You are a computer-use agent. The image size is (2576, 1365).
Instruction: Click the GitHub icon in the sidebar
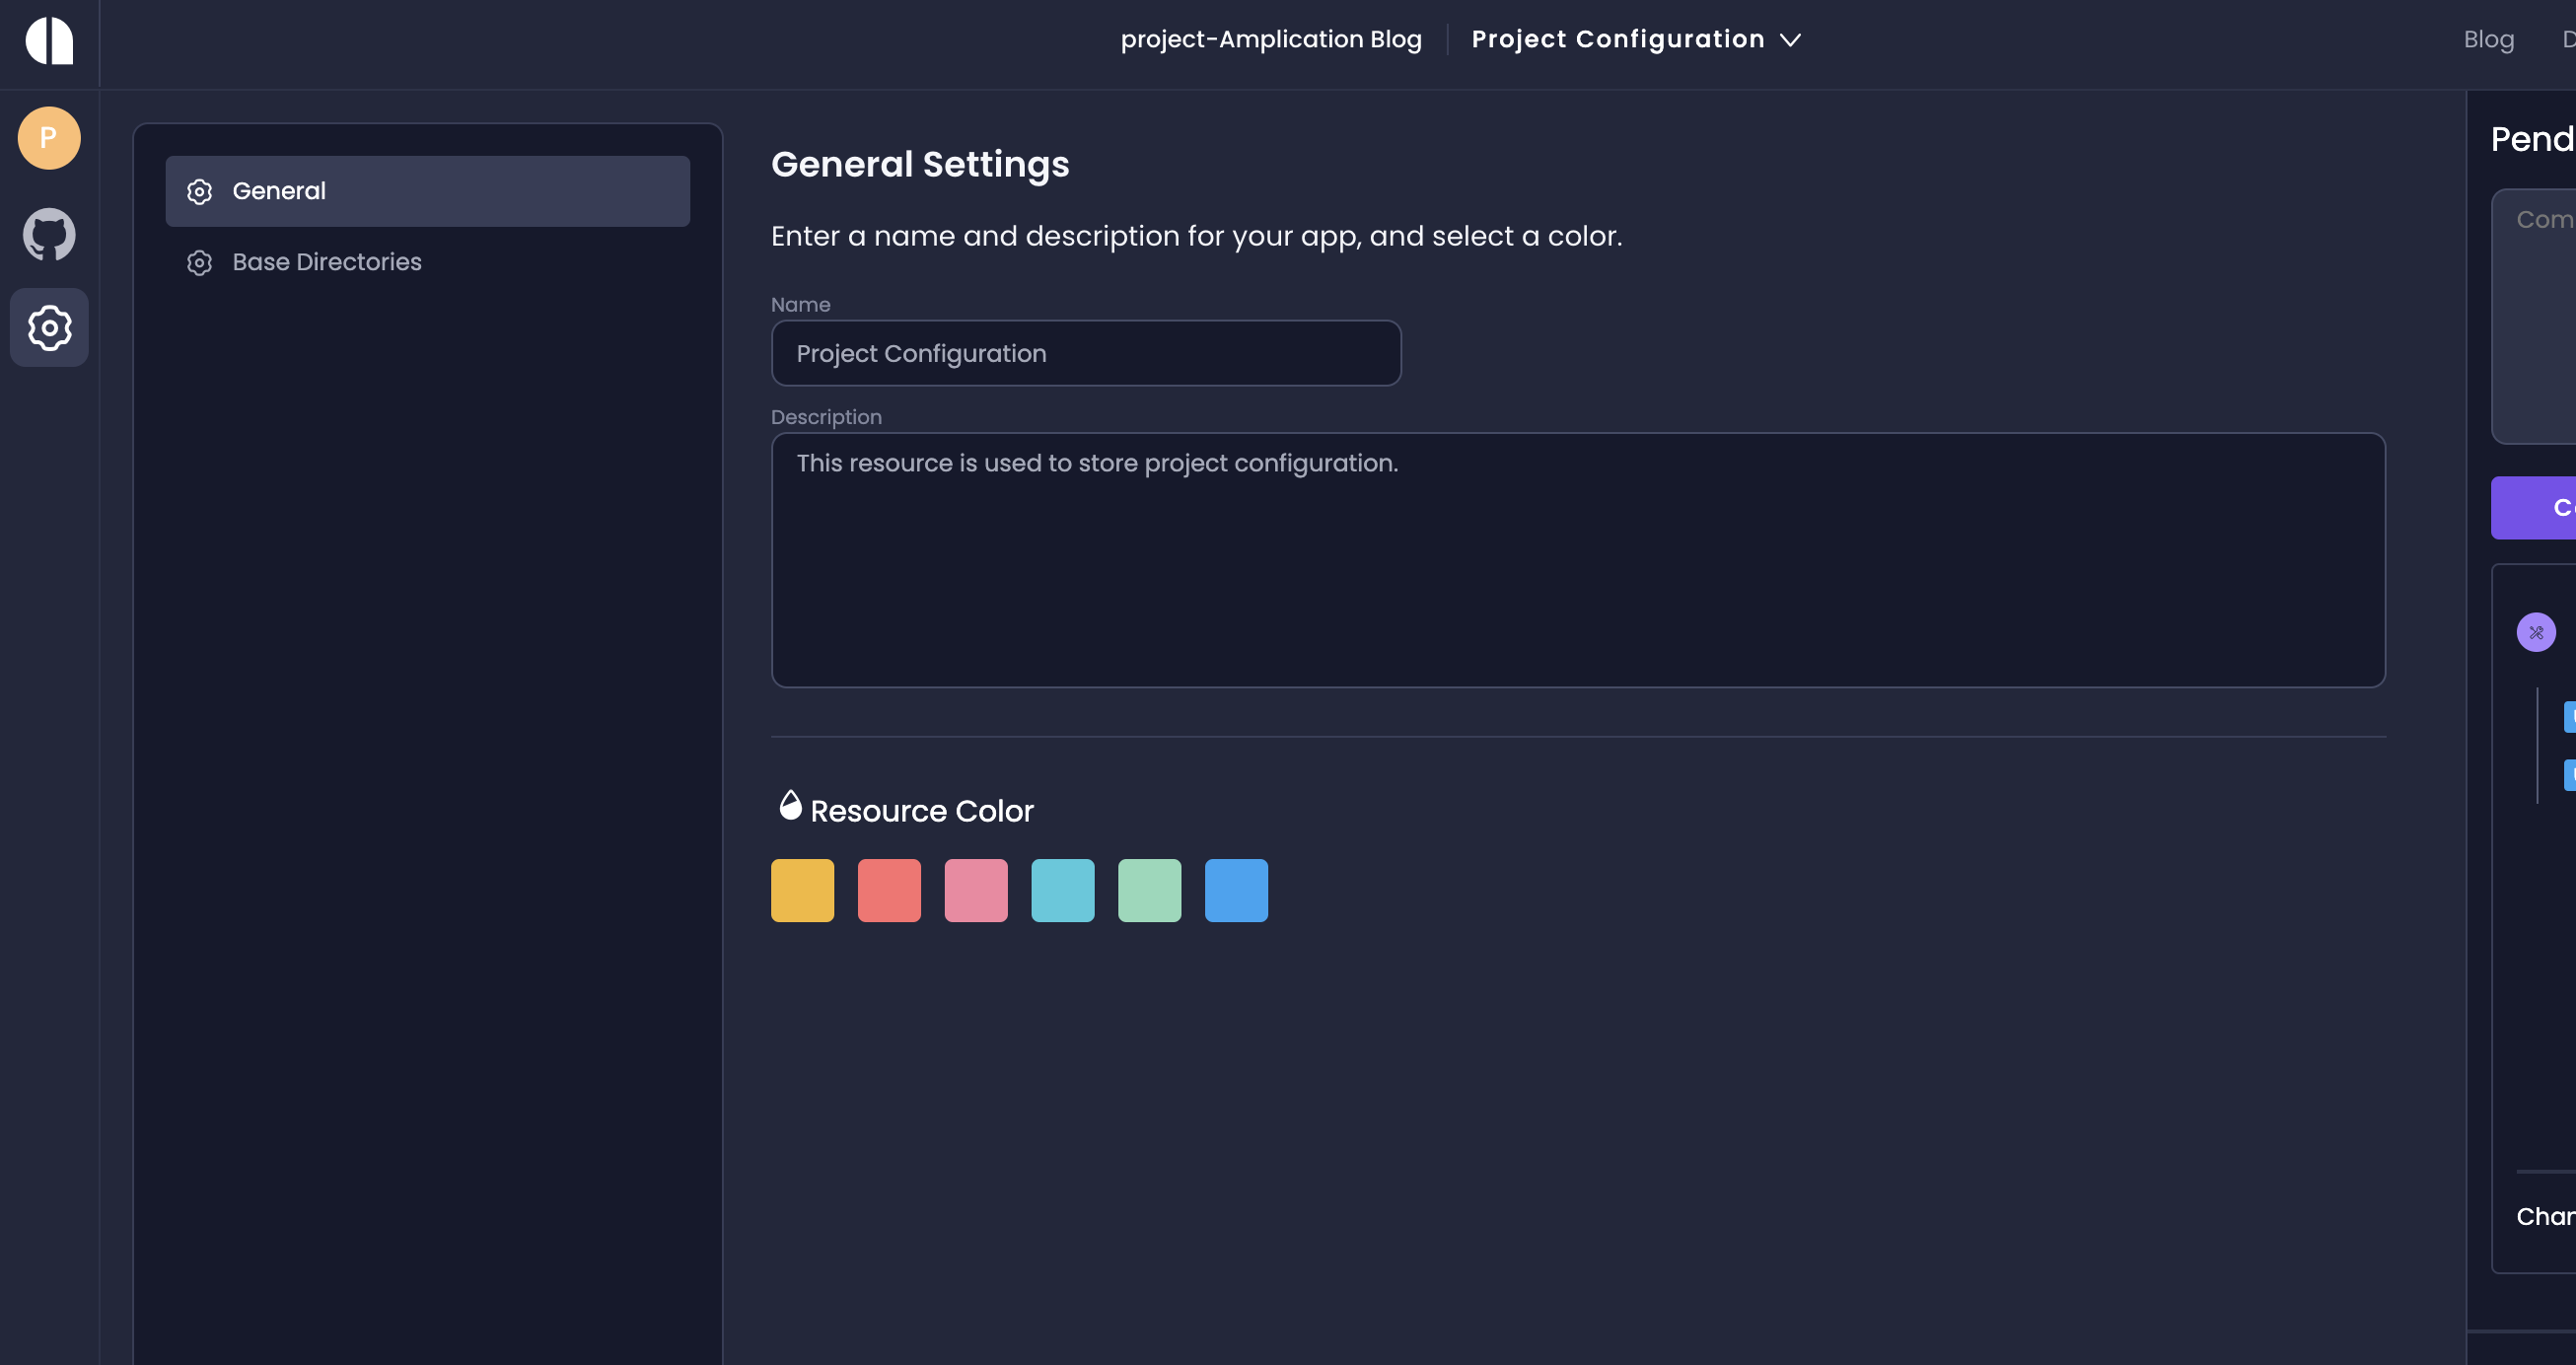(48, 234)
